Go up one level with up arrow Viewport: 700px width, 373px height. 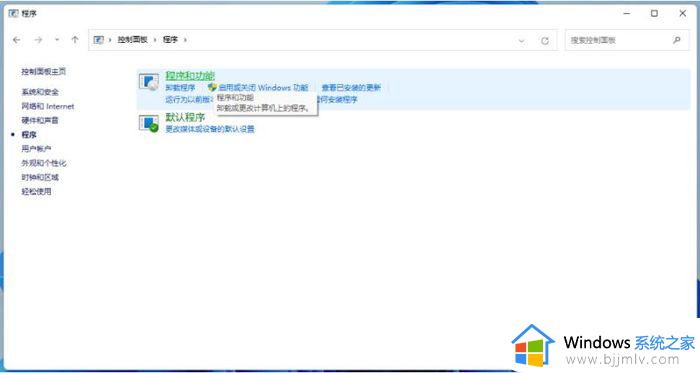point(75,40)
